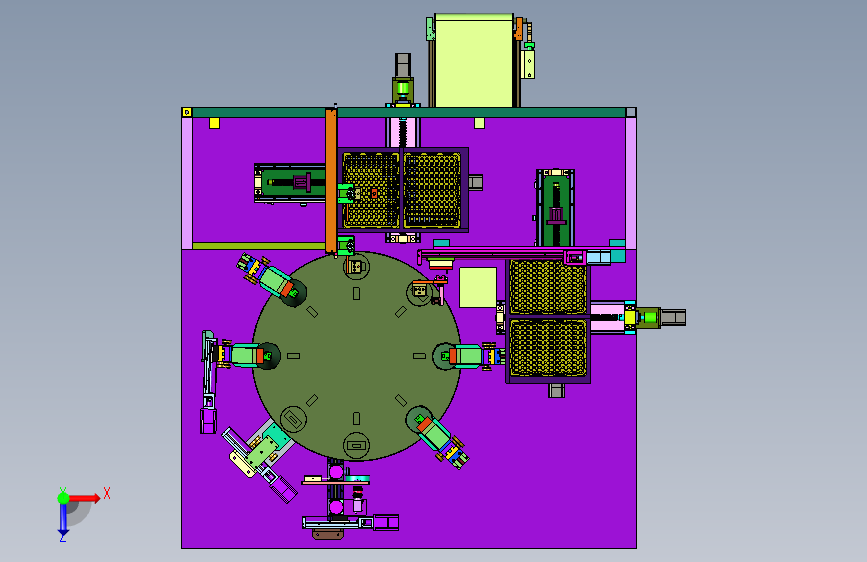This screenshot has width=867, height=562.
Task: Select the lower-right angled gripper station
Action: (438, 436)
